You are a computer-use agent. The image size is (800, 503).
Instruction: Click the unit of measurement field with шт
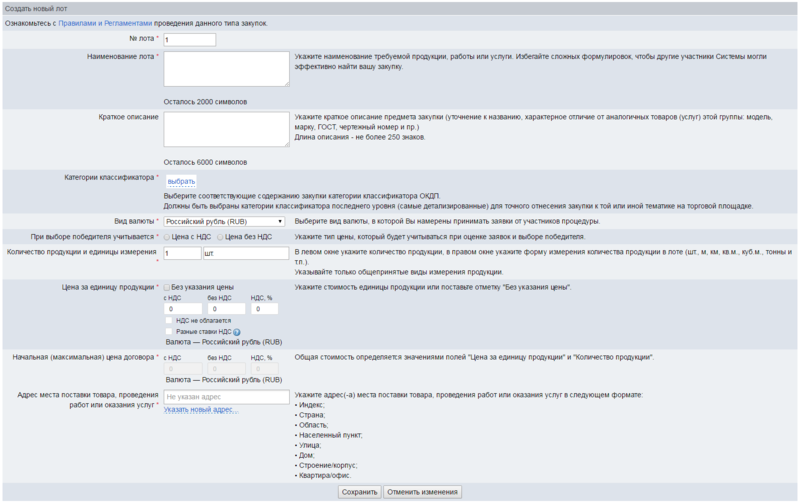click(x=245, y=253)
